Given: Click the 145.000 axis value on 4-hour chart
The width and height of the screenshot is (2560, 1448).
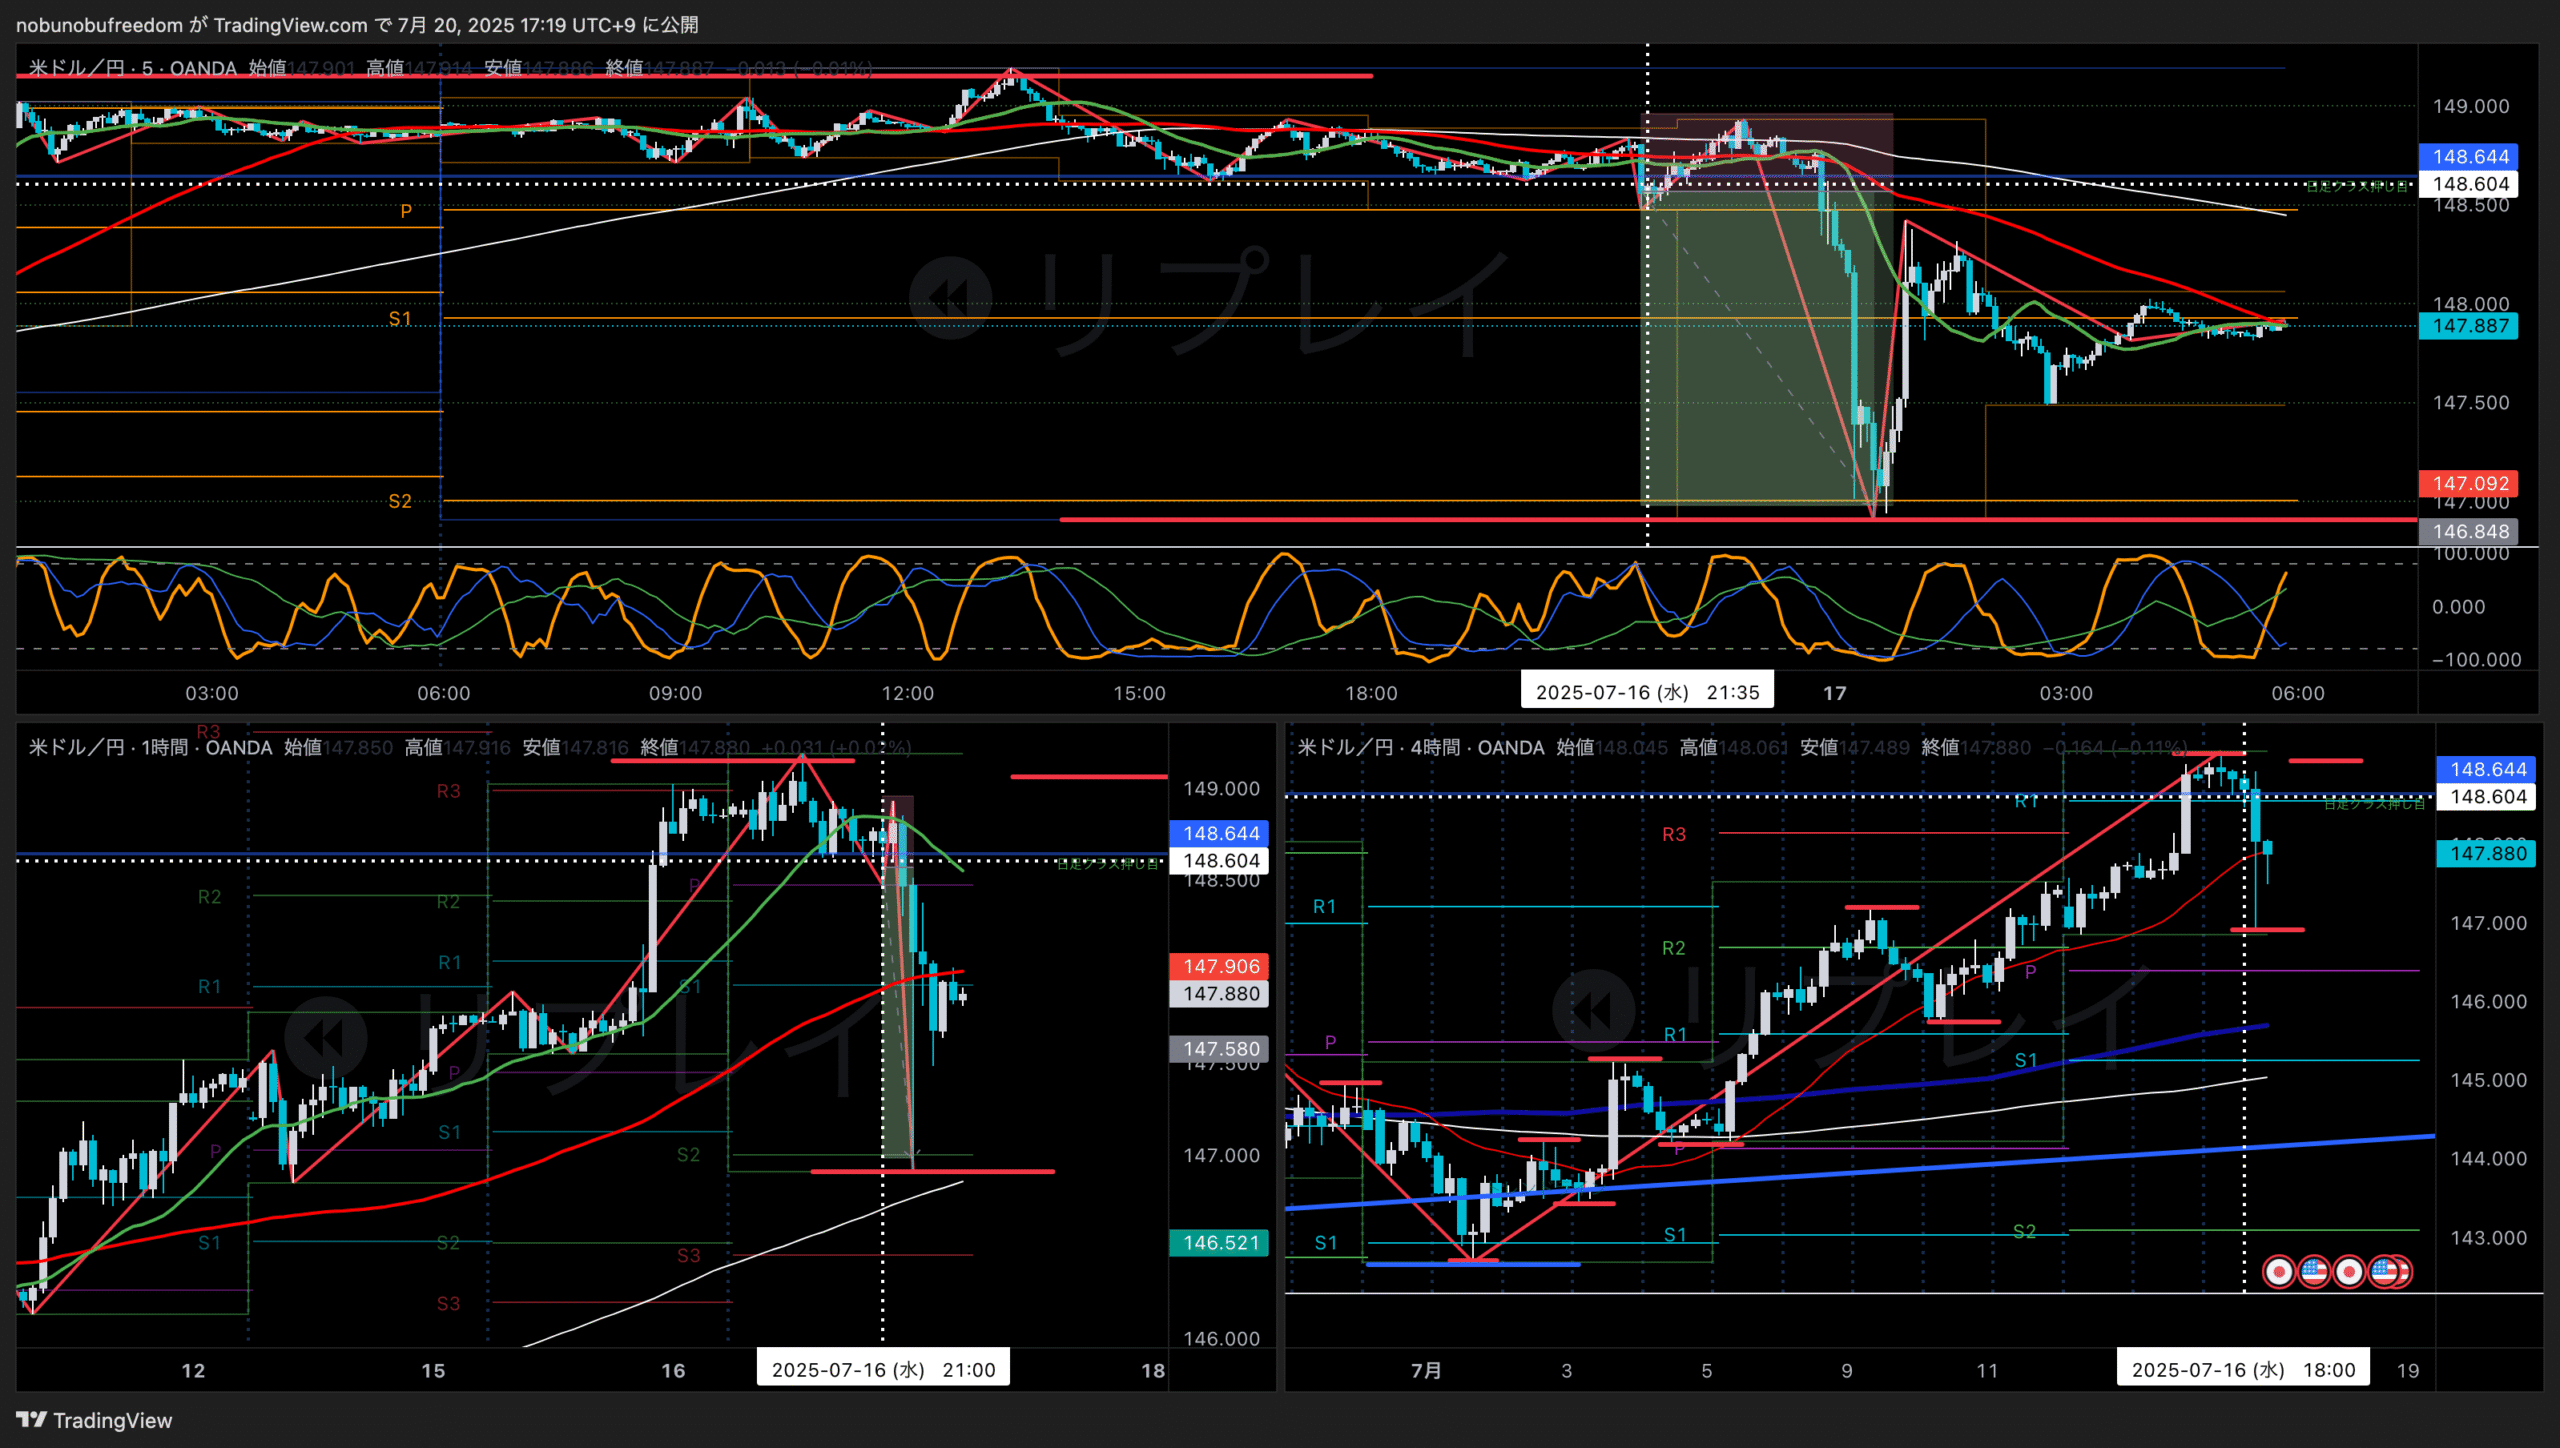Looking at the screenshot, I should [x=2488, y=1080].
